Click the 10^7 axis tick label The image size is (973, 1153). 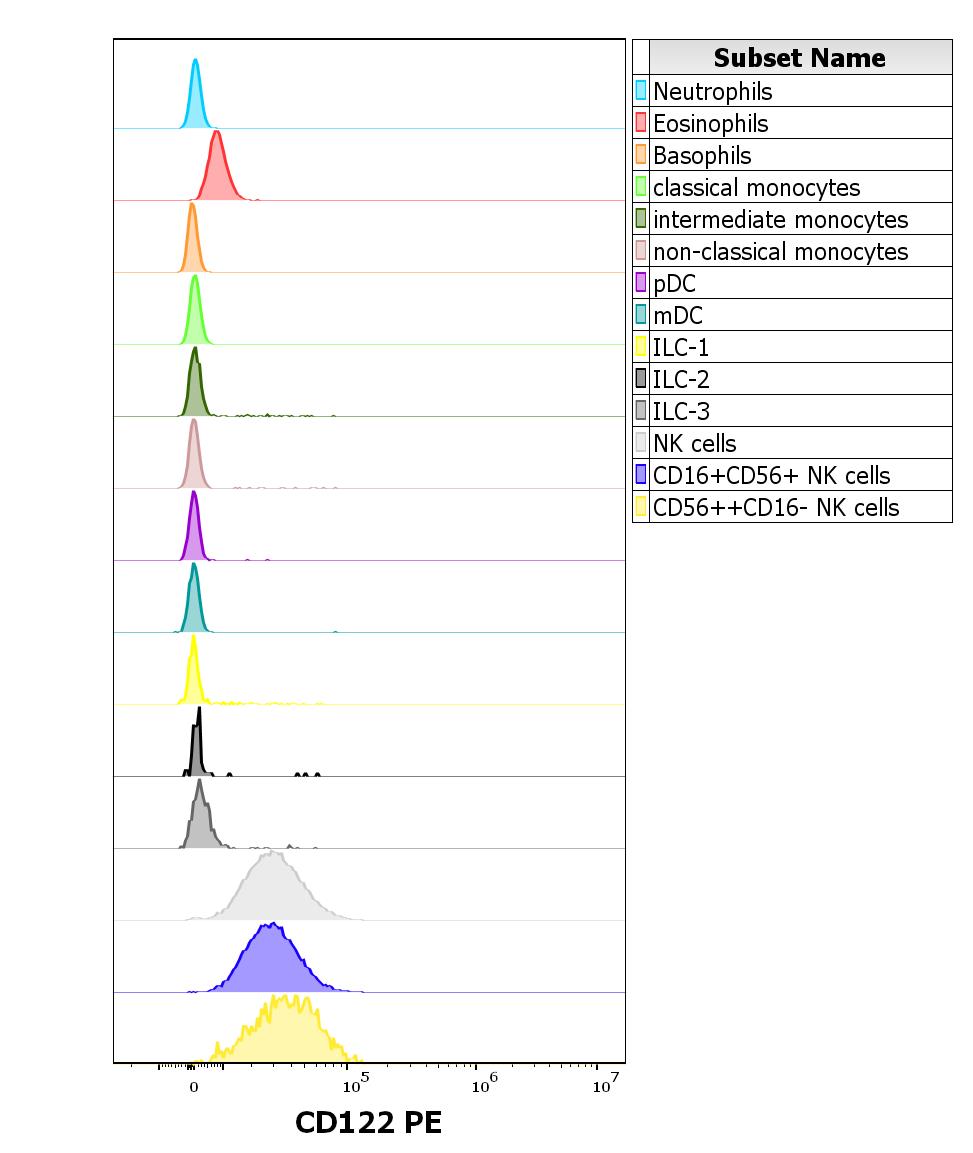tap(606, 1083)
